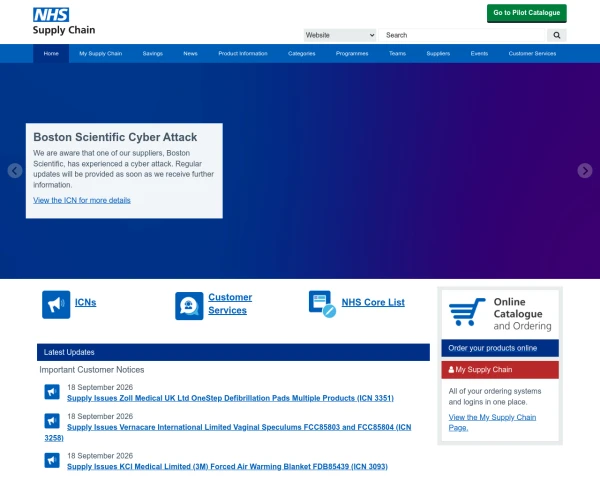This screenshot has width=600, height=480.
Task: Click megaphone icon beside Zoll Medical notice
Action: (x=52, y=392)
